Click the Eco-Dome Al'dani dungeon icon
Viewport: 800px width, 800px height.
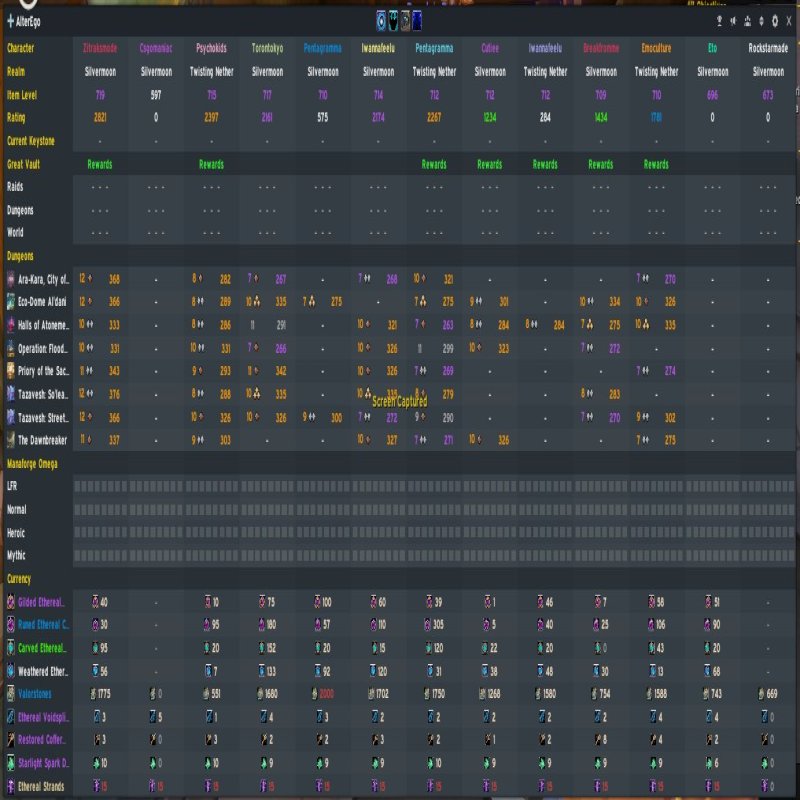[11, 302]
